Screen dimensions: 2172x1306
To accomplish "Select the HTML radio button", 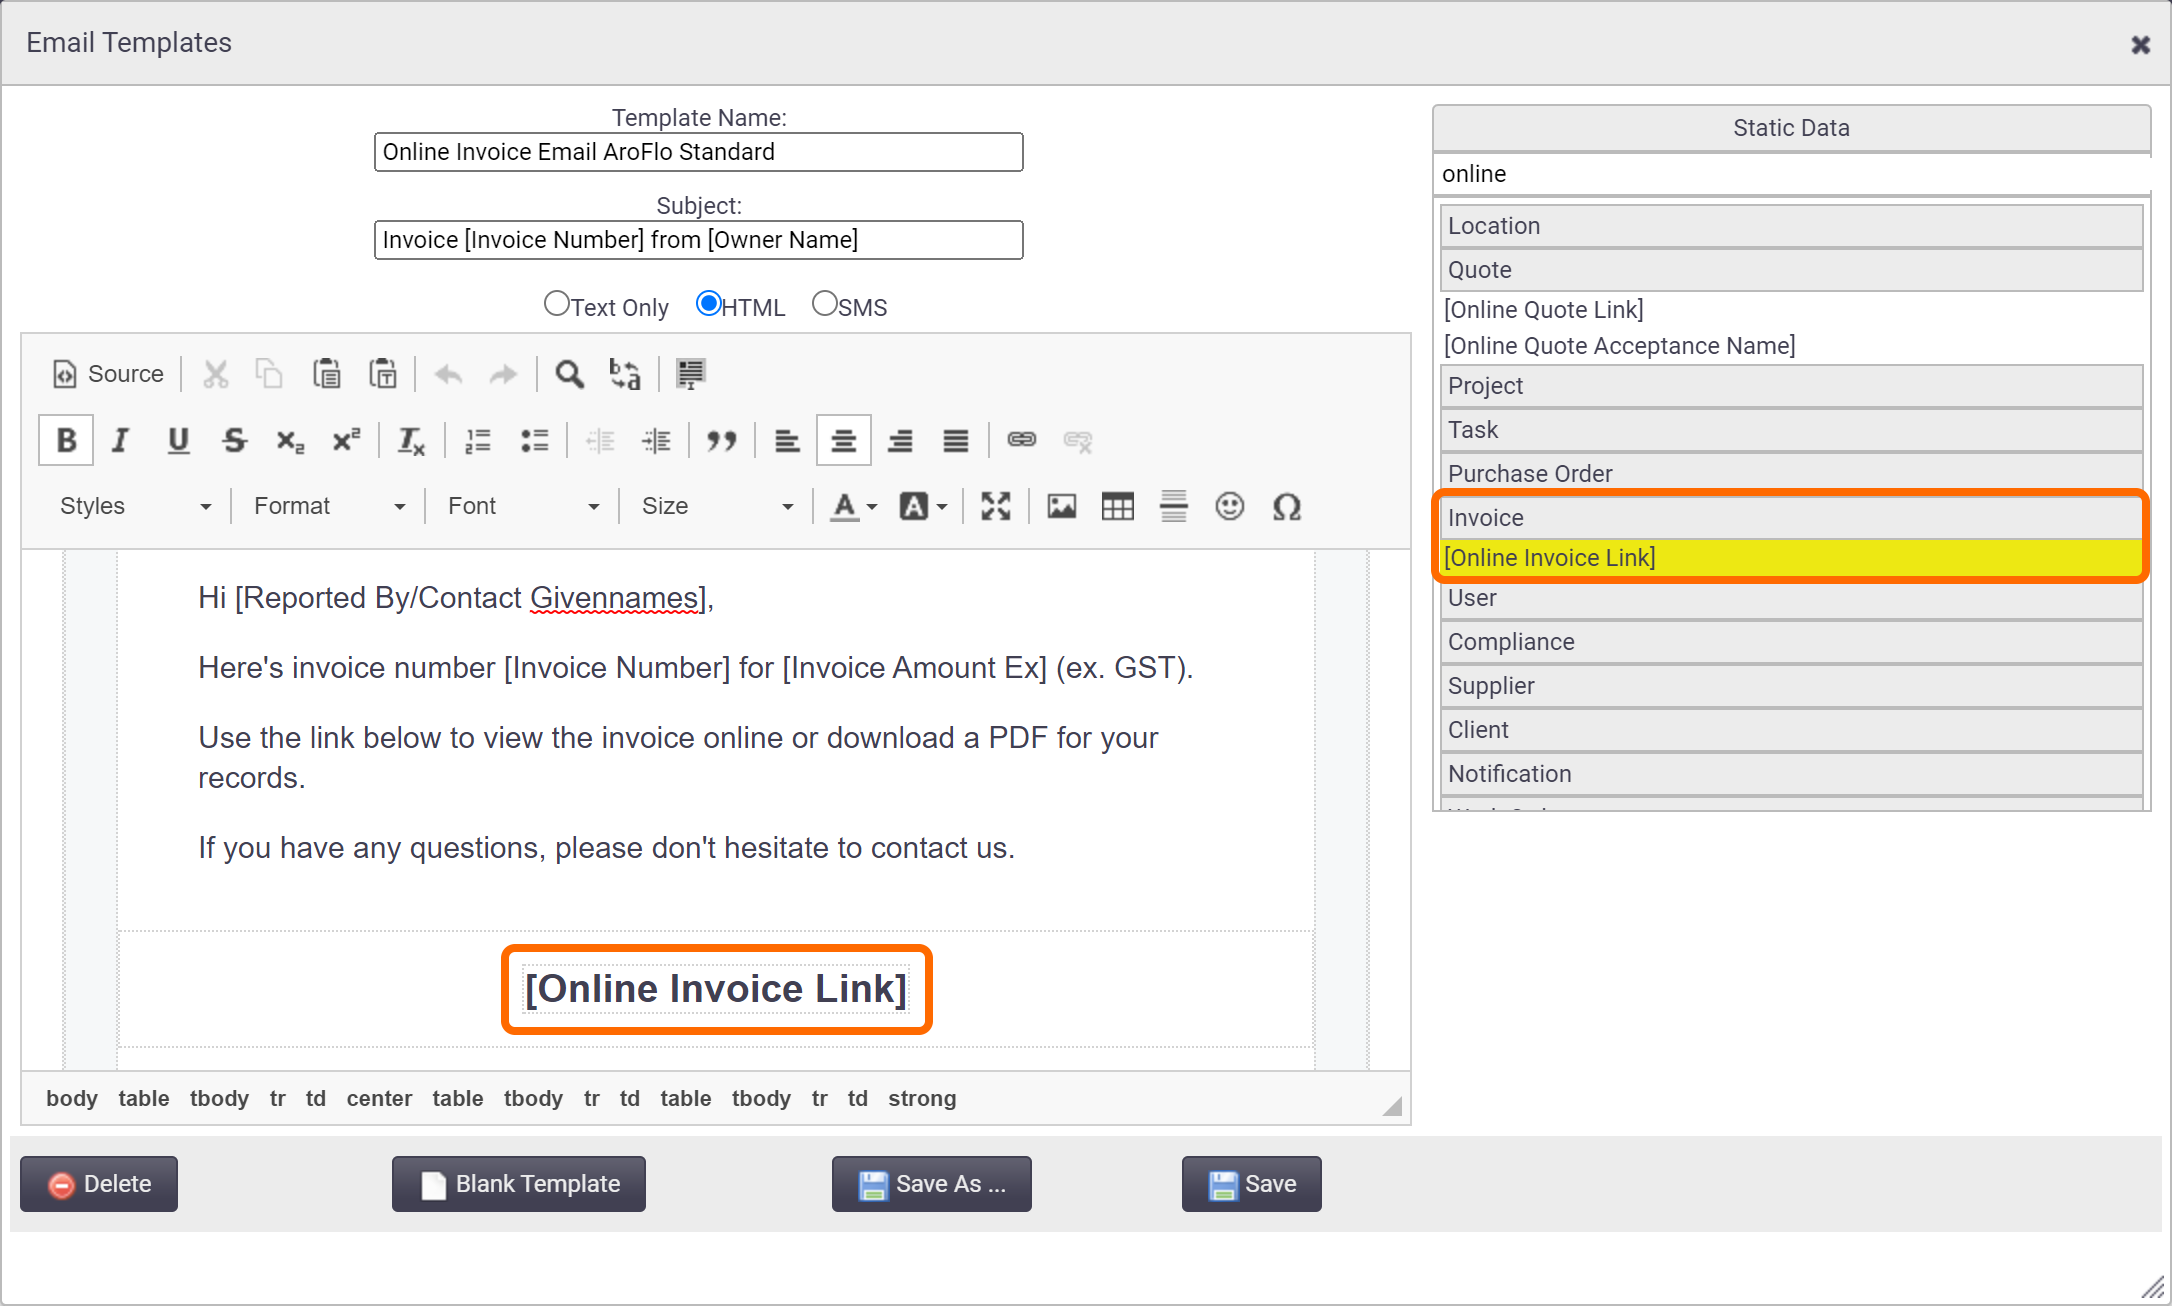I will point(709,303).
